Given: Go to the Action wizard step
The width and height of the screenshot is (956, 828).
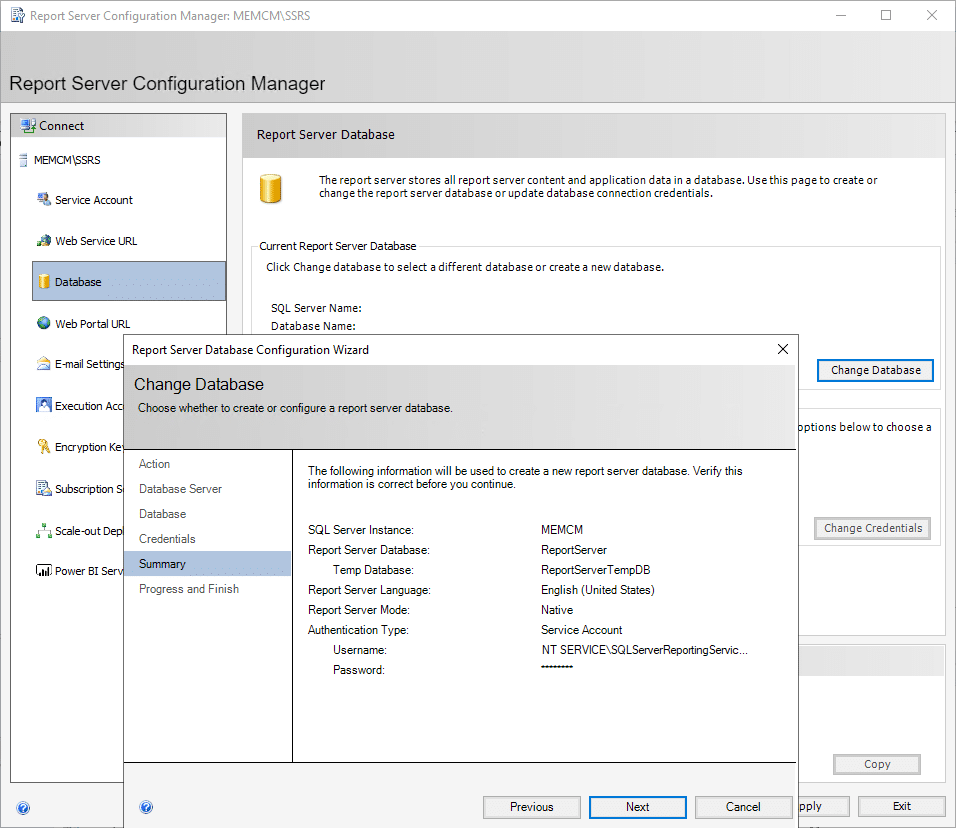Looking at the screenshot, I should [154, 464].
